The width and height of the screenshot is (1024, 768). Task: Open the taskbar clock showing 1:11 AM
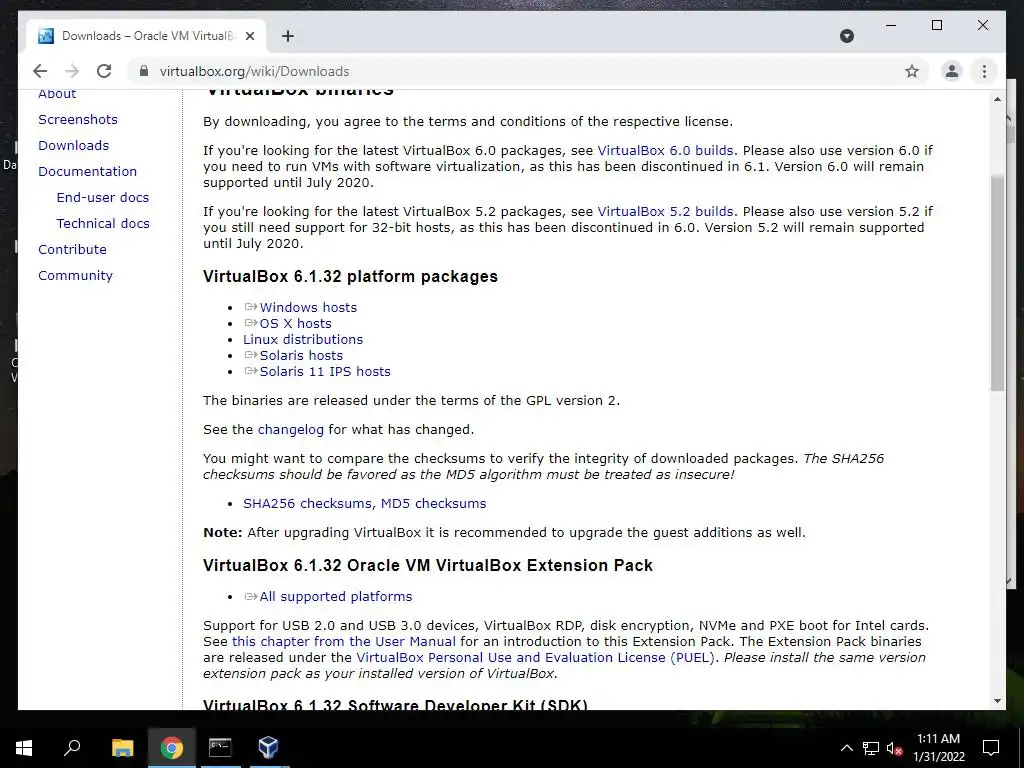coord(938,748)
